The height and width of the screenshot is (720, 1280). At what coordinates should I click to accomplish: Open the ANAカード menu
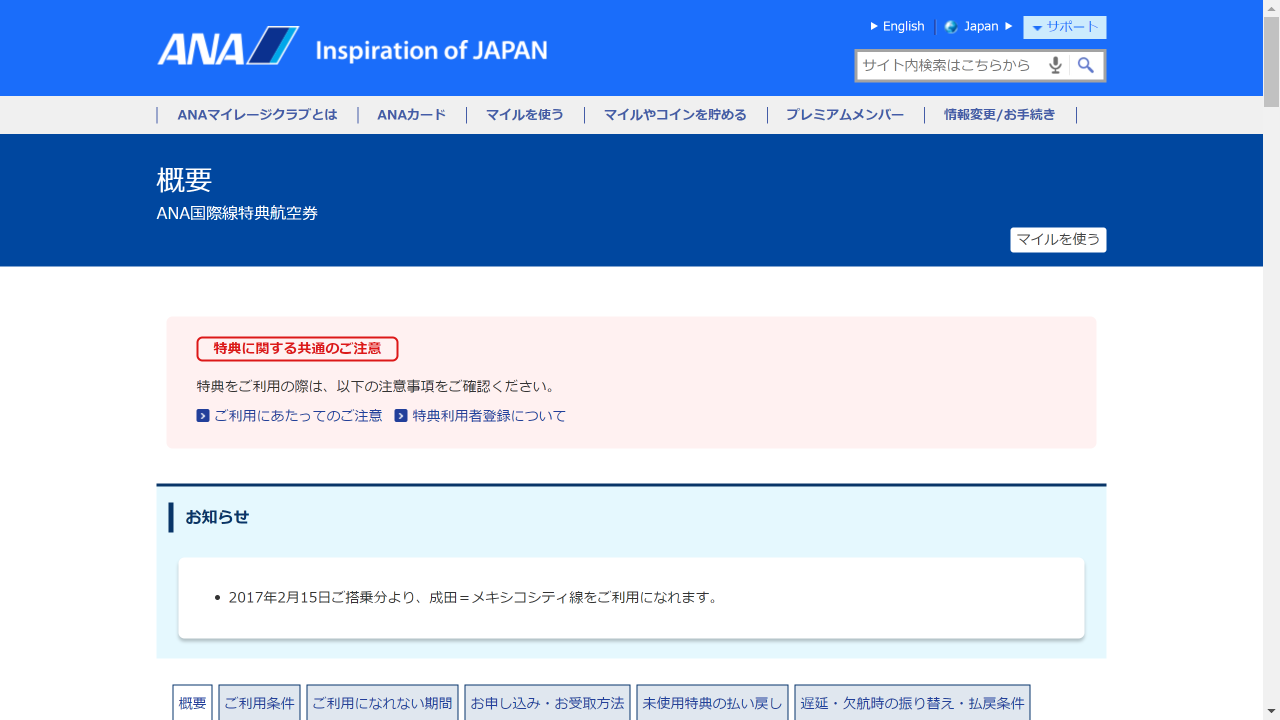(x=411, y=114)
